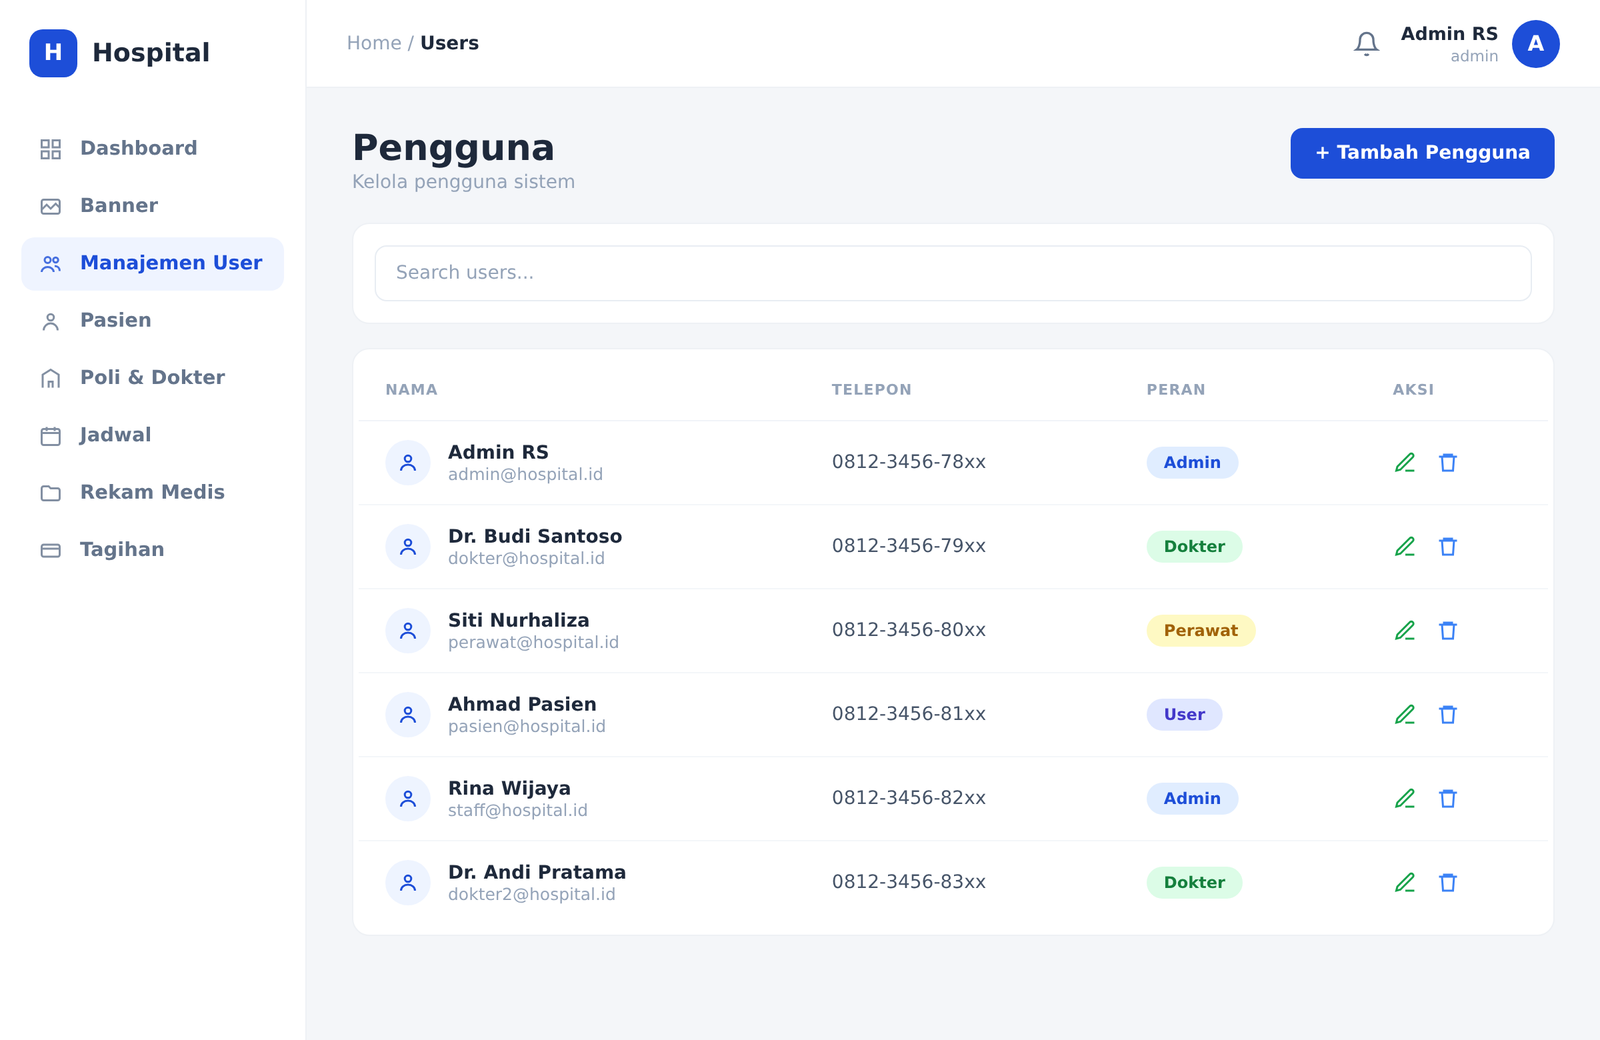Go to the Banner menu item
Image resolution: width=1600 pixels, height=1040 pixels.
coord(153,206)
